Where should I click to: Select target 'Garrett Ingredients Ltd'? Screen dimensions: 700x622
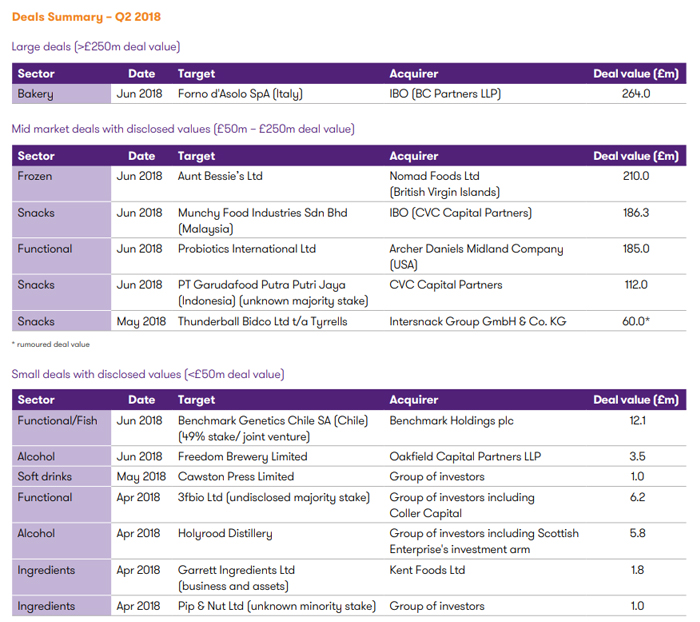[x=236, y=570]
